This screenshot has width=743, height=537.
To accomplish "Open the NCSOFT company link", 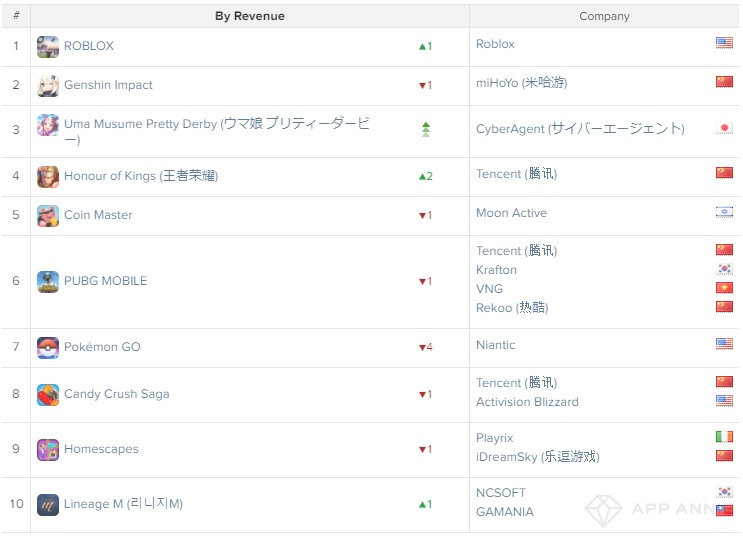I will click(x=500, y=493).
